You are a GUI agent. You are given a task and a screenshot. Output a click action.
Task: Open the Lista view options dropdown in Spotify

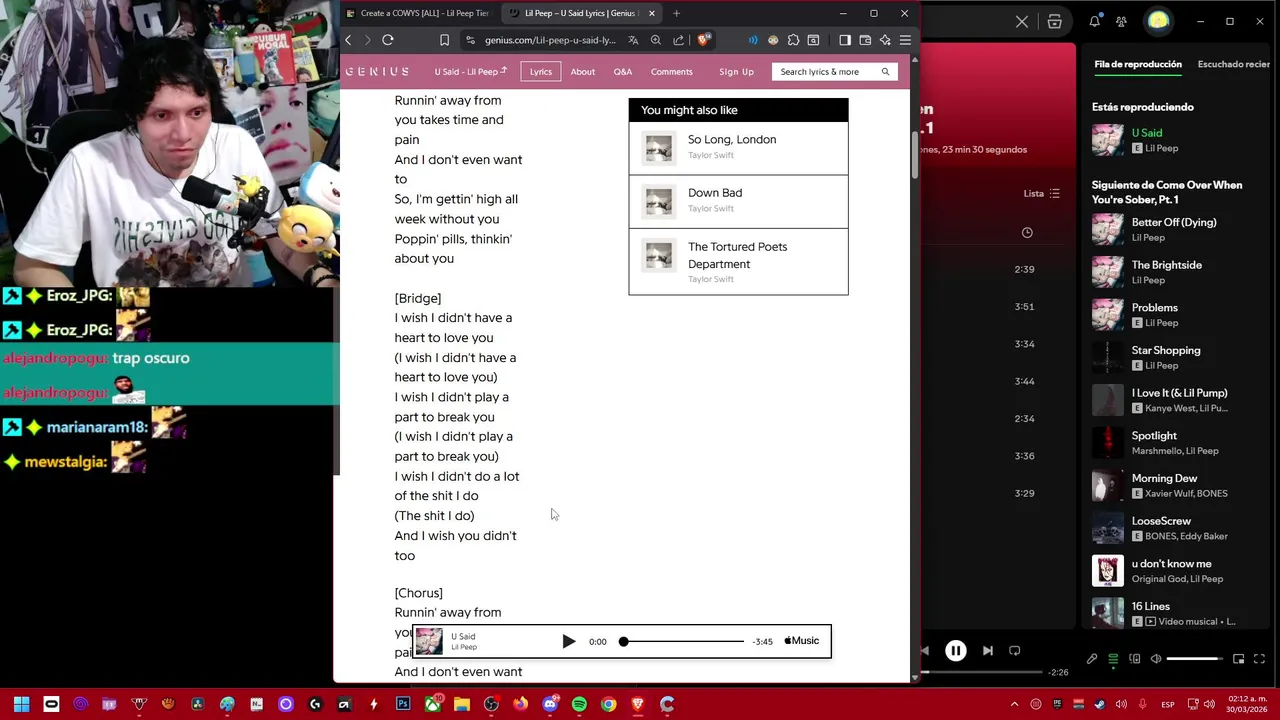click(x=1041, y=193)
